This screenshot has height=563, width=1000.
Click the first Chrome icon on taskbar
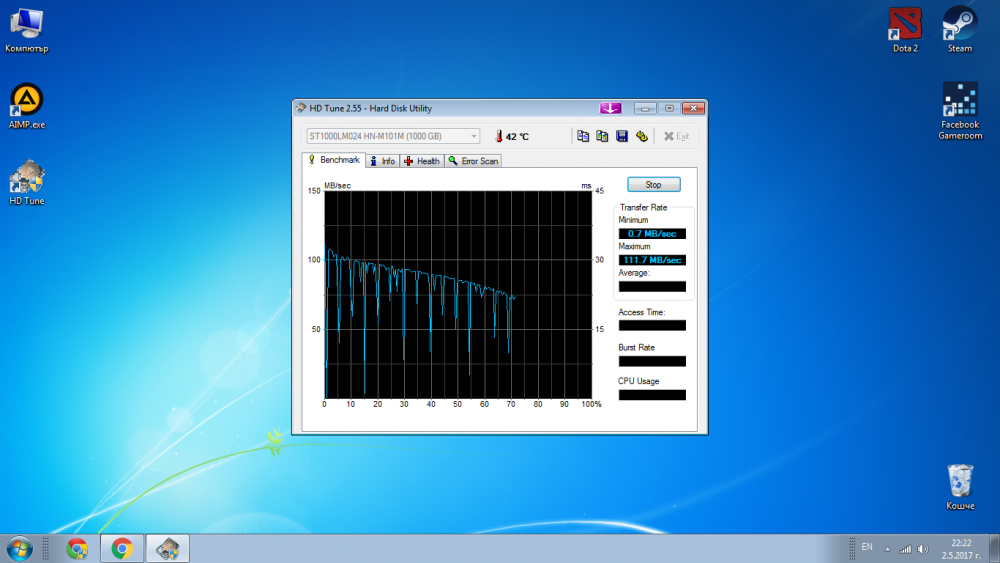(77, 548)
